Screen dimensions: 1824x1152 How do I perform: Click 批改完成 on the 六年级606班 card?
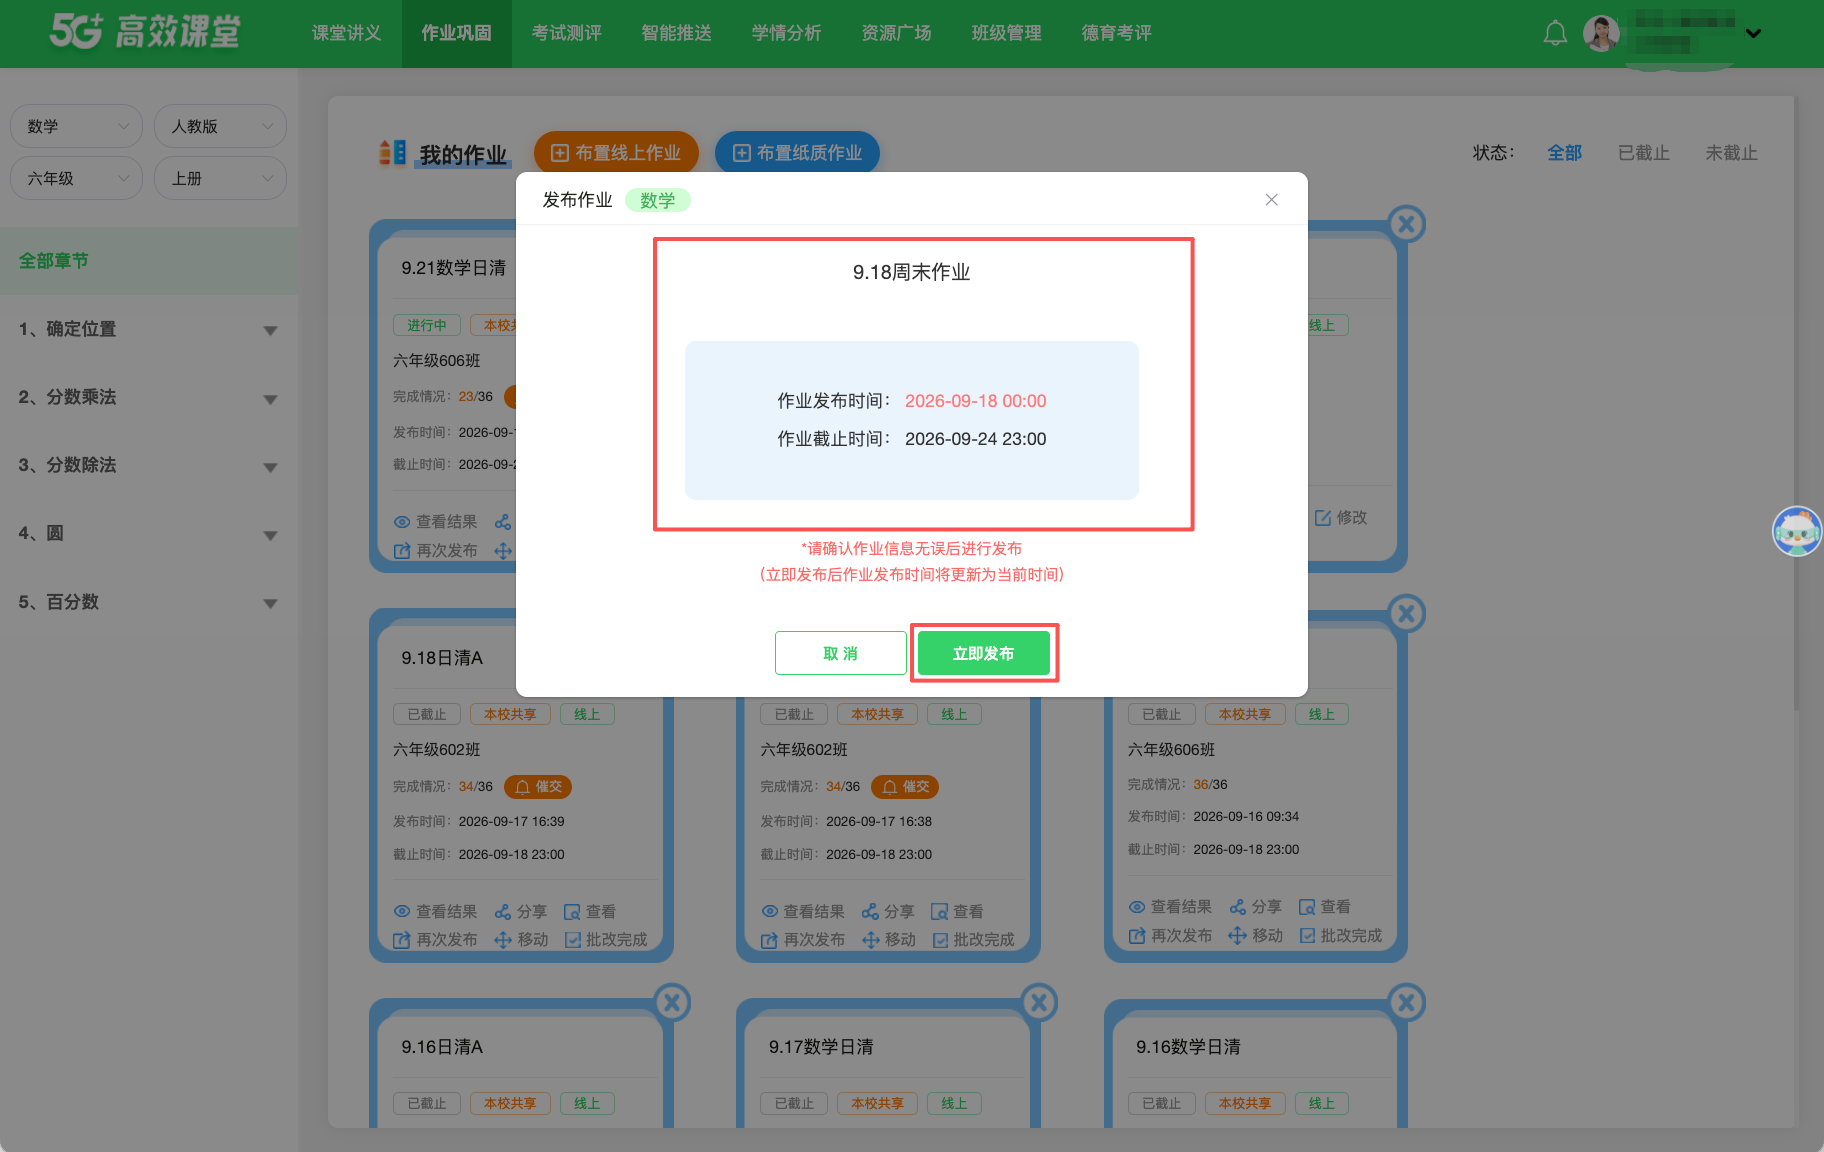click(x=1341, y=935)
